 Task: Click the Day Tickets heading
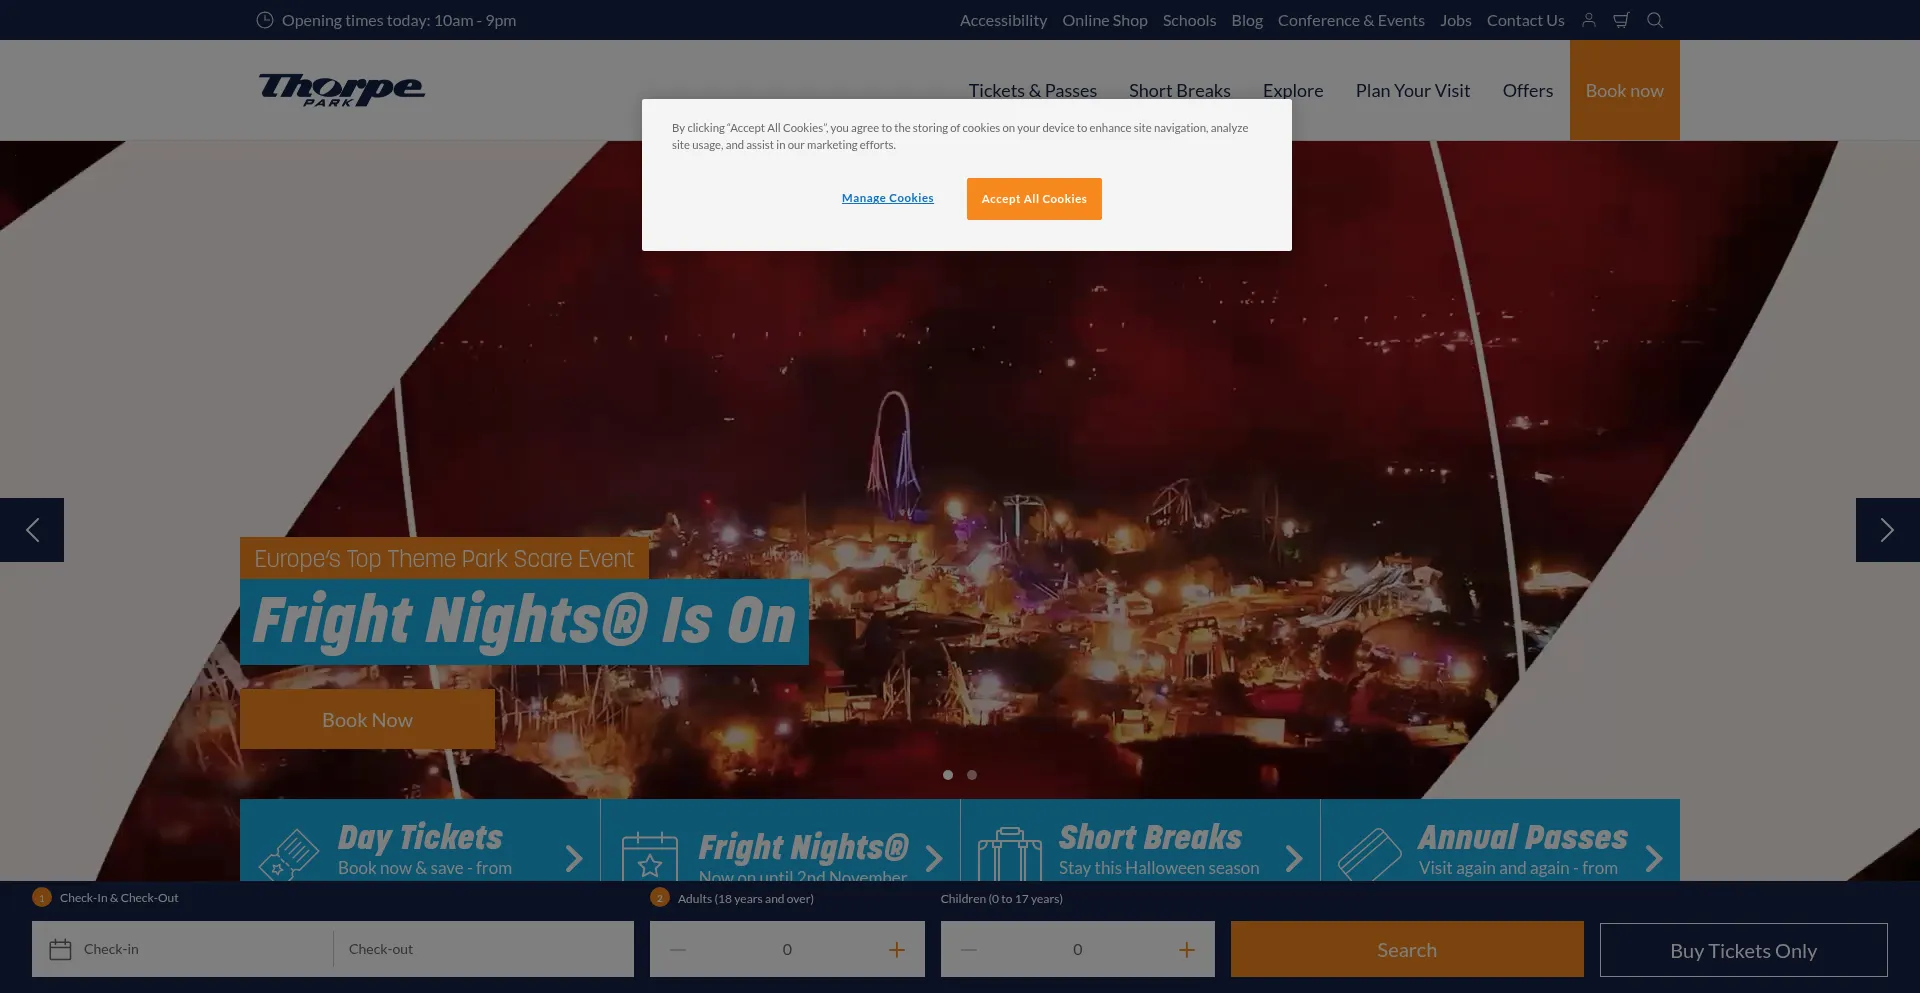pyautogui.click(x=420, y=837)
